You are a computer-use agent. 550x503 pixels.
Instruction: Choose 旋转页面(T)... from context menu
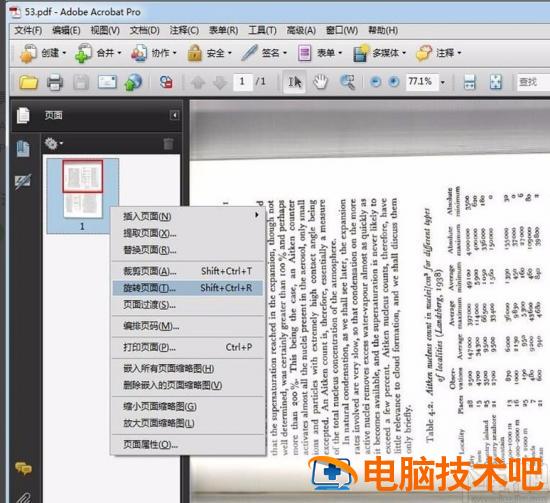188,288
